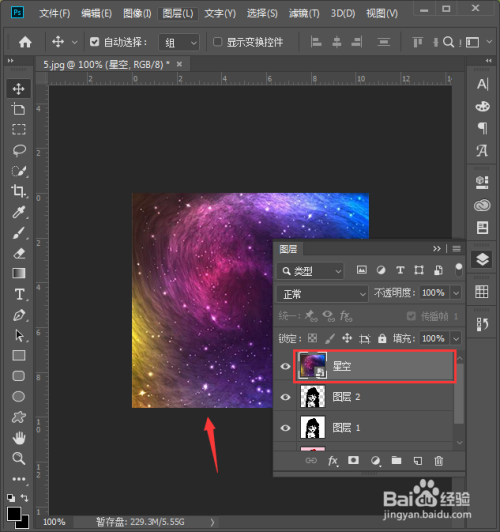Add a new adjustment layer
The height and width of the screenshot is (532, 500).
[375, 461]
